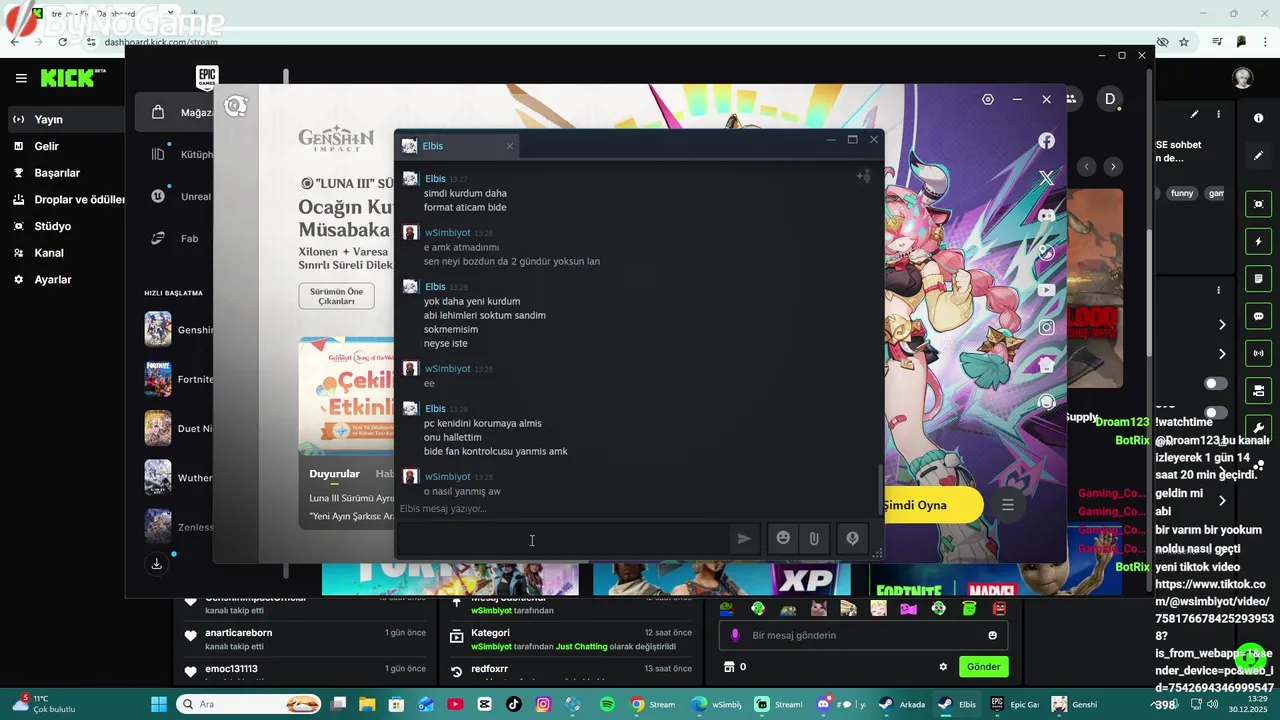
Task: Click the green Gönder button
Action: point(983,667)
